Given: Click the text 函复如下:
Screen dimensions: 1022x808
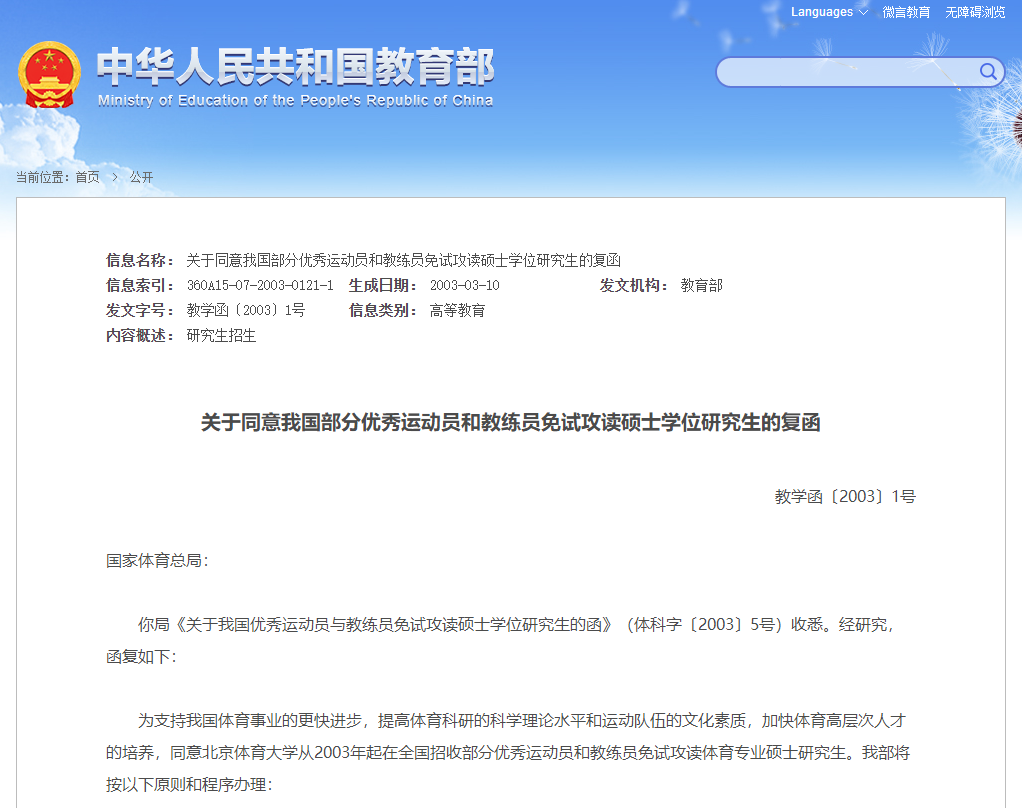Looking at the screenshot, I should pyautogui.click(x=141, y=656).
